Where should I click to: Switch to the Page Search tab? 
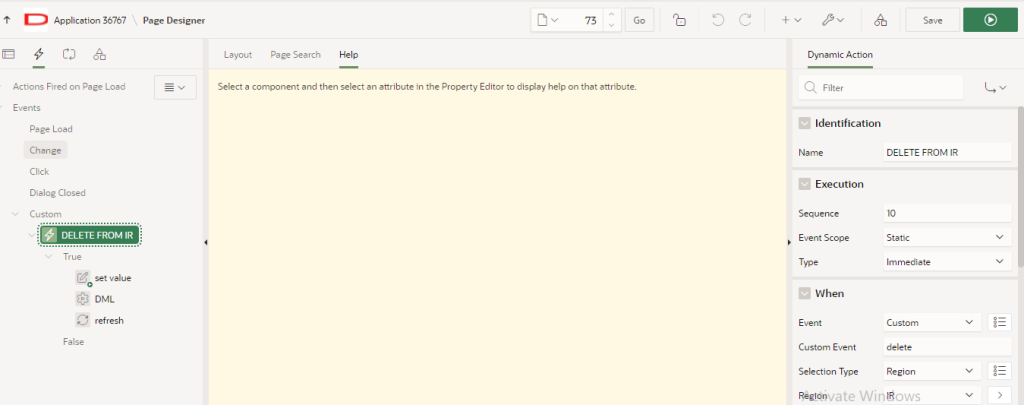pos(295,54)
